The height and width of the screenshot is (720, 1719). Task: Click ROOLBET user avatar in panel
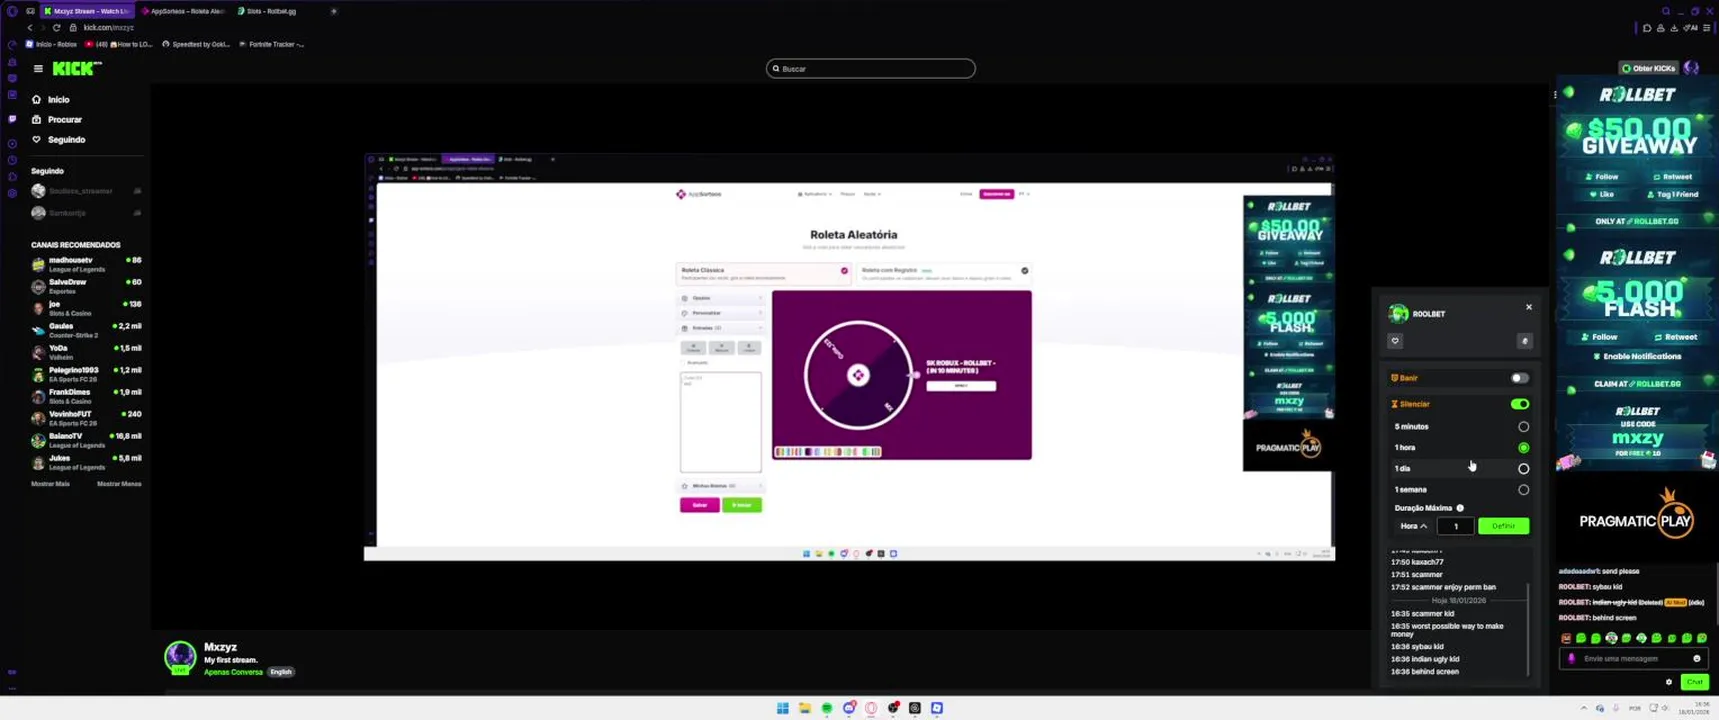click(x=1399, y=314)
